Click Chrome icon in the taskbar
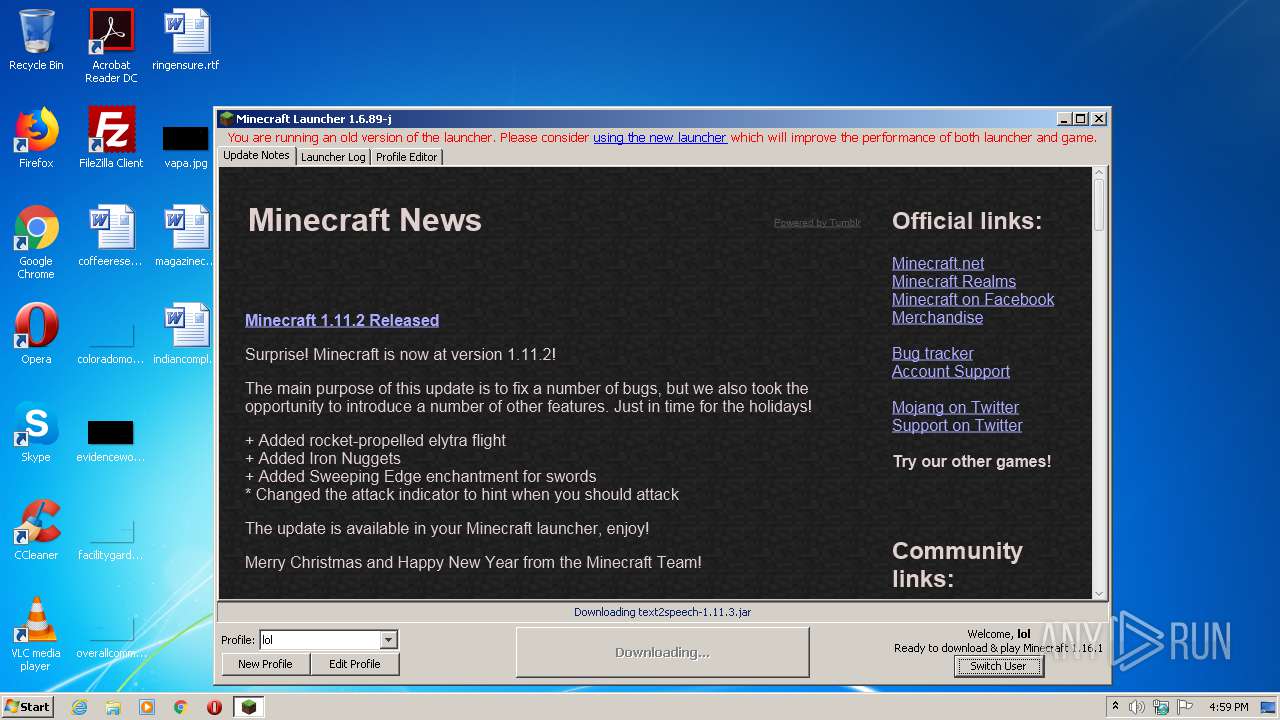The width and height of the screenshot is (1280, 720). [x=181, y=707]
